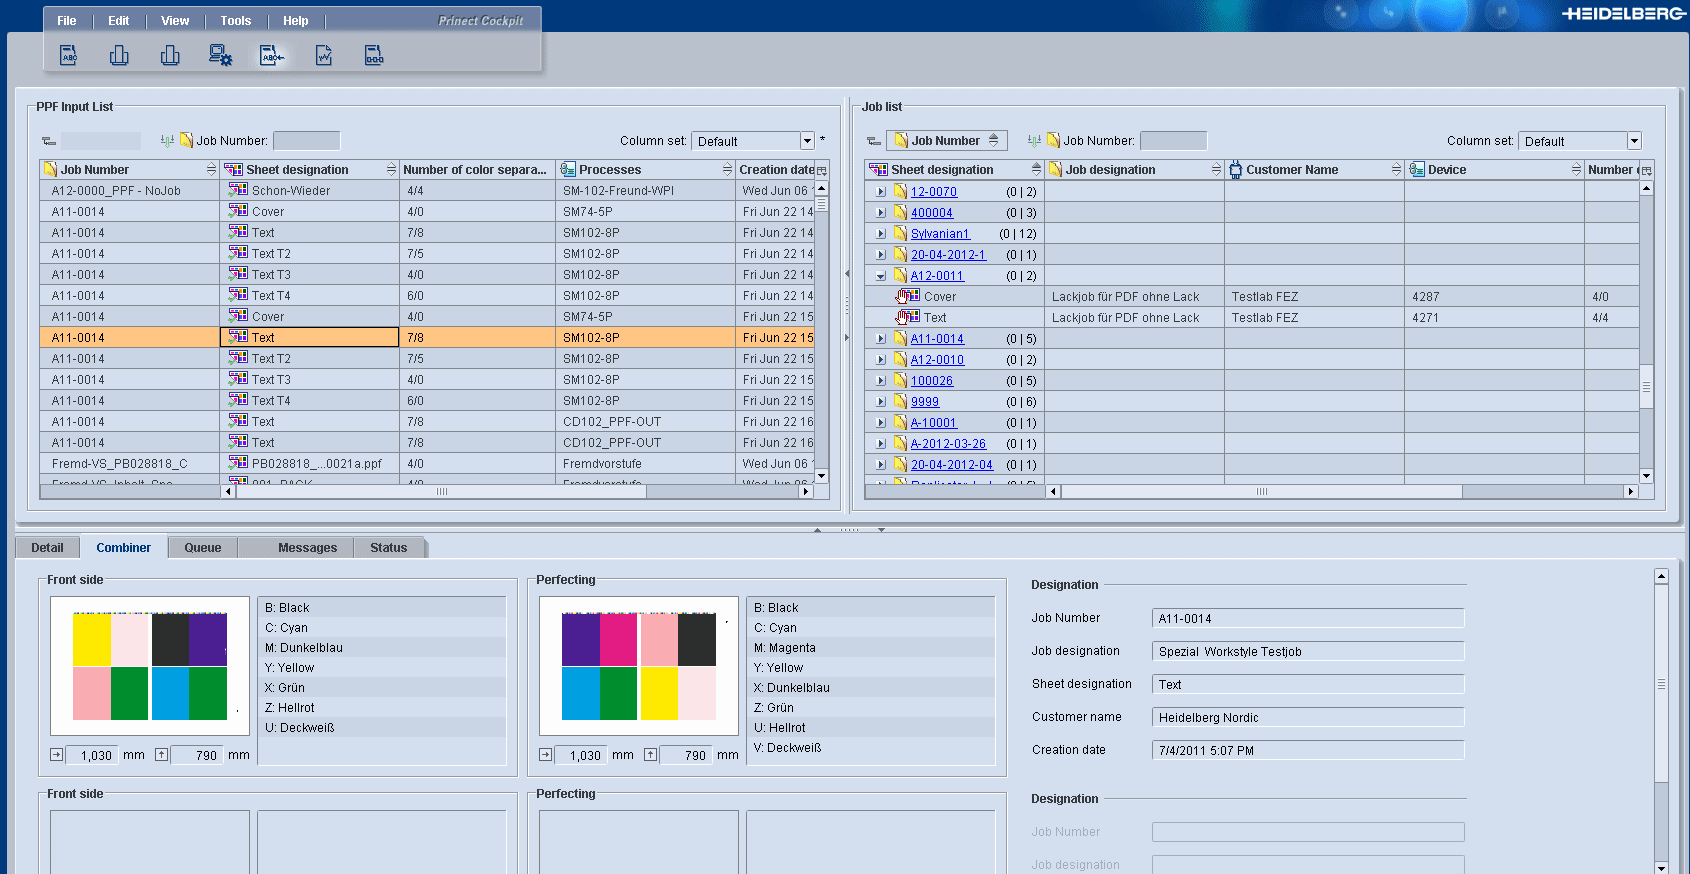Click the ABC document with arrow icon
The image size is (1690, 874).
pyautogui.click(x=272, y=56)
